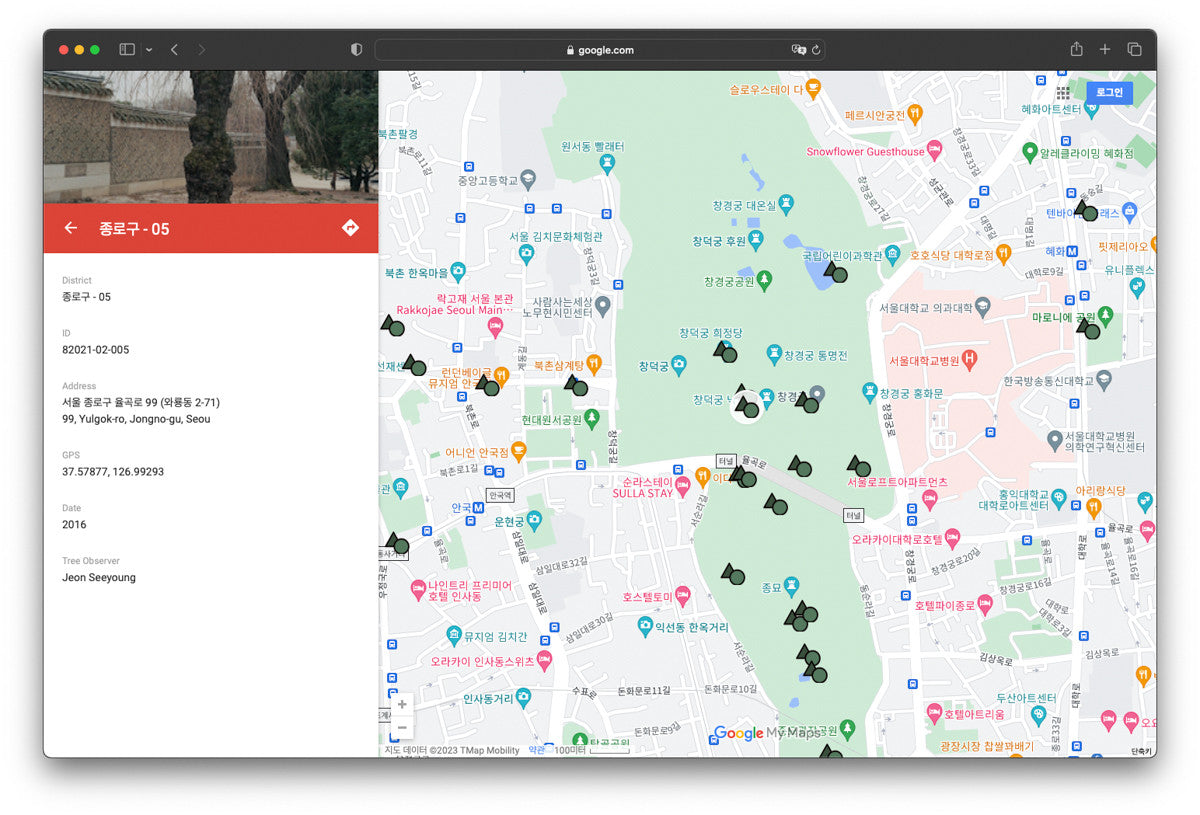Open a new Safari tab
Viewport: 1200px width, 815px height.
click(x=1105, y=49)
